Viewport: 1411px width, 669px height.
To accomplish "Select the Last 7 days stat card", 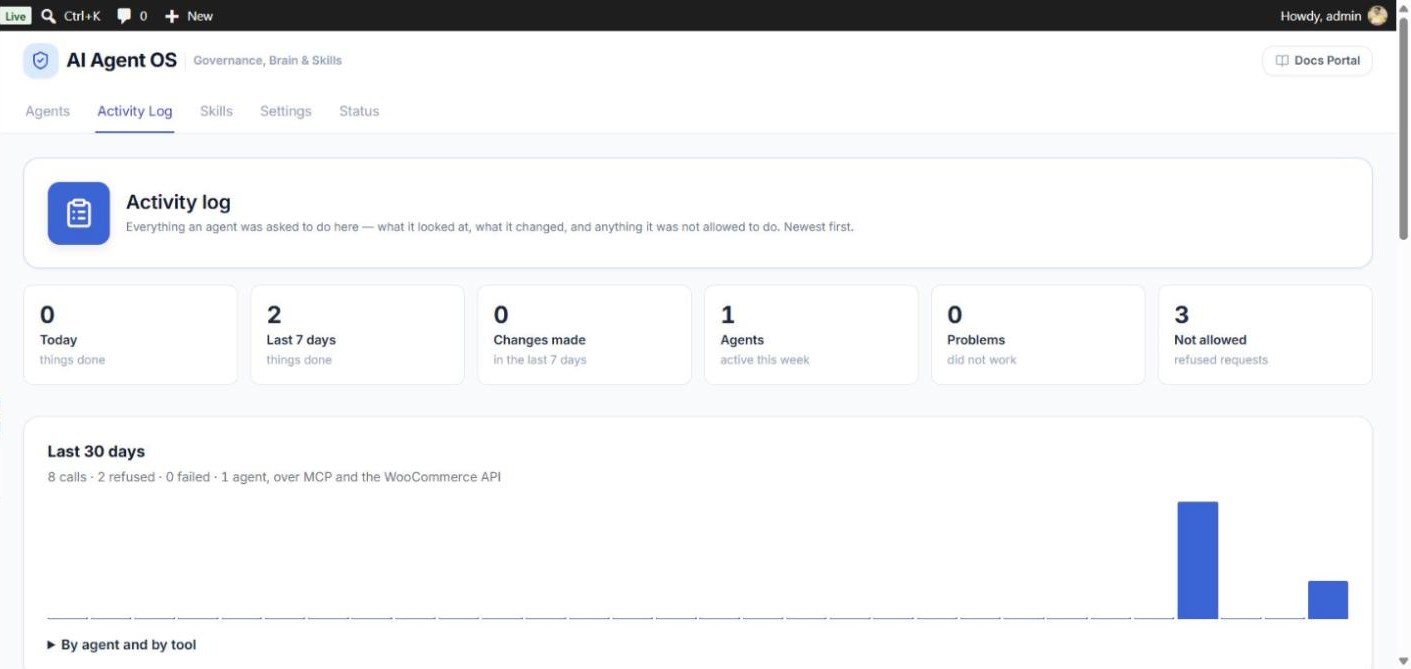I will coord(358,335).
